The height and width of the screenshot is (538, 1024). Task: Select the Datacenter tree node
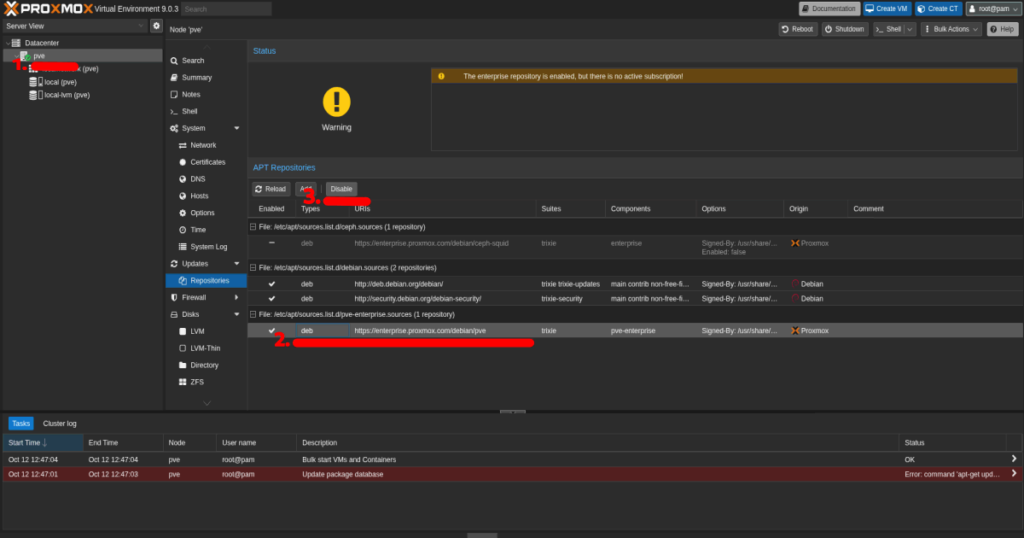[42, 43]
